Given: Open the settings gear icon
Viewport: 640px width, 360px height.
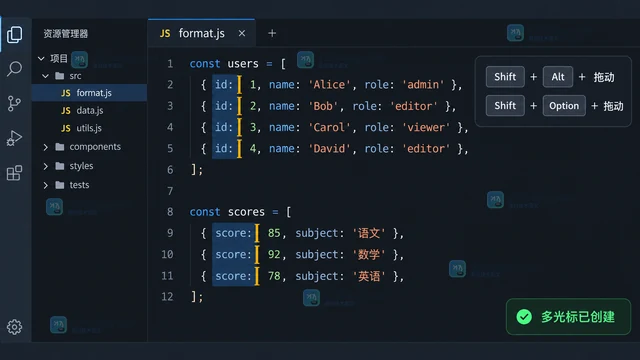Looking at the screenshot, I should (14, 327).
